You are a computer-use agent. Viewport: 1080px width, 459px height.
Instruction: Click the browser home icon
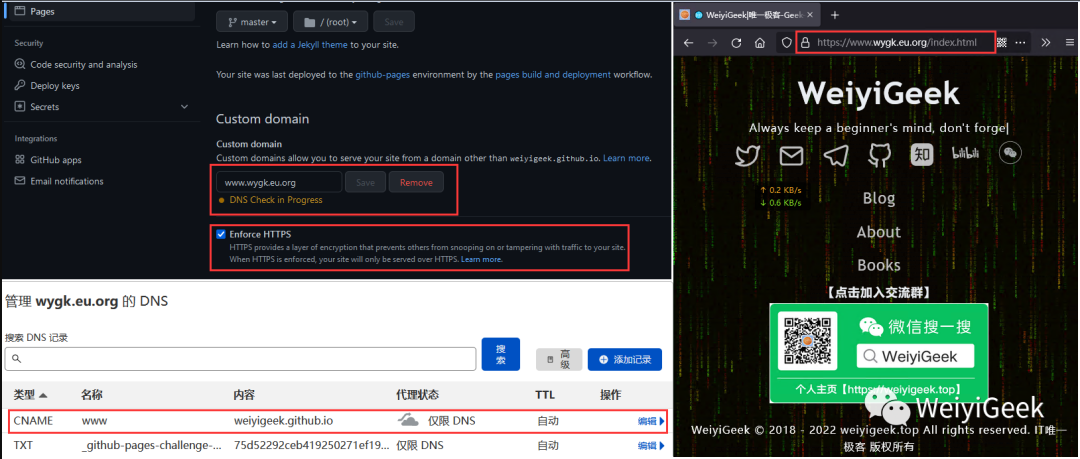(760, 43)
